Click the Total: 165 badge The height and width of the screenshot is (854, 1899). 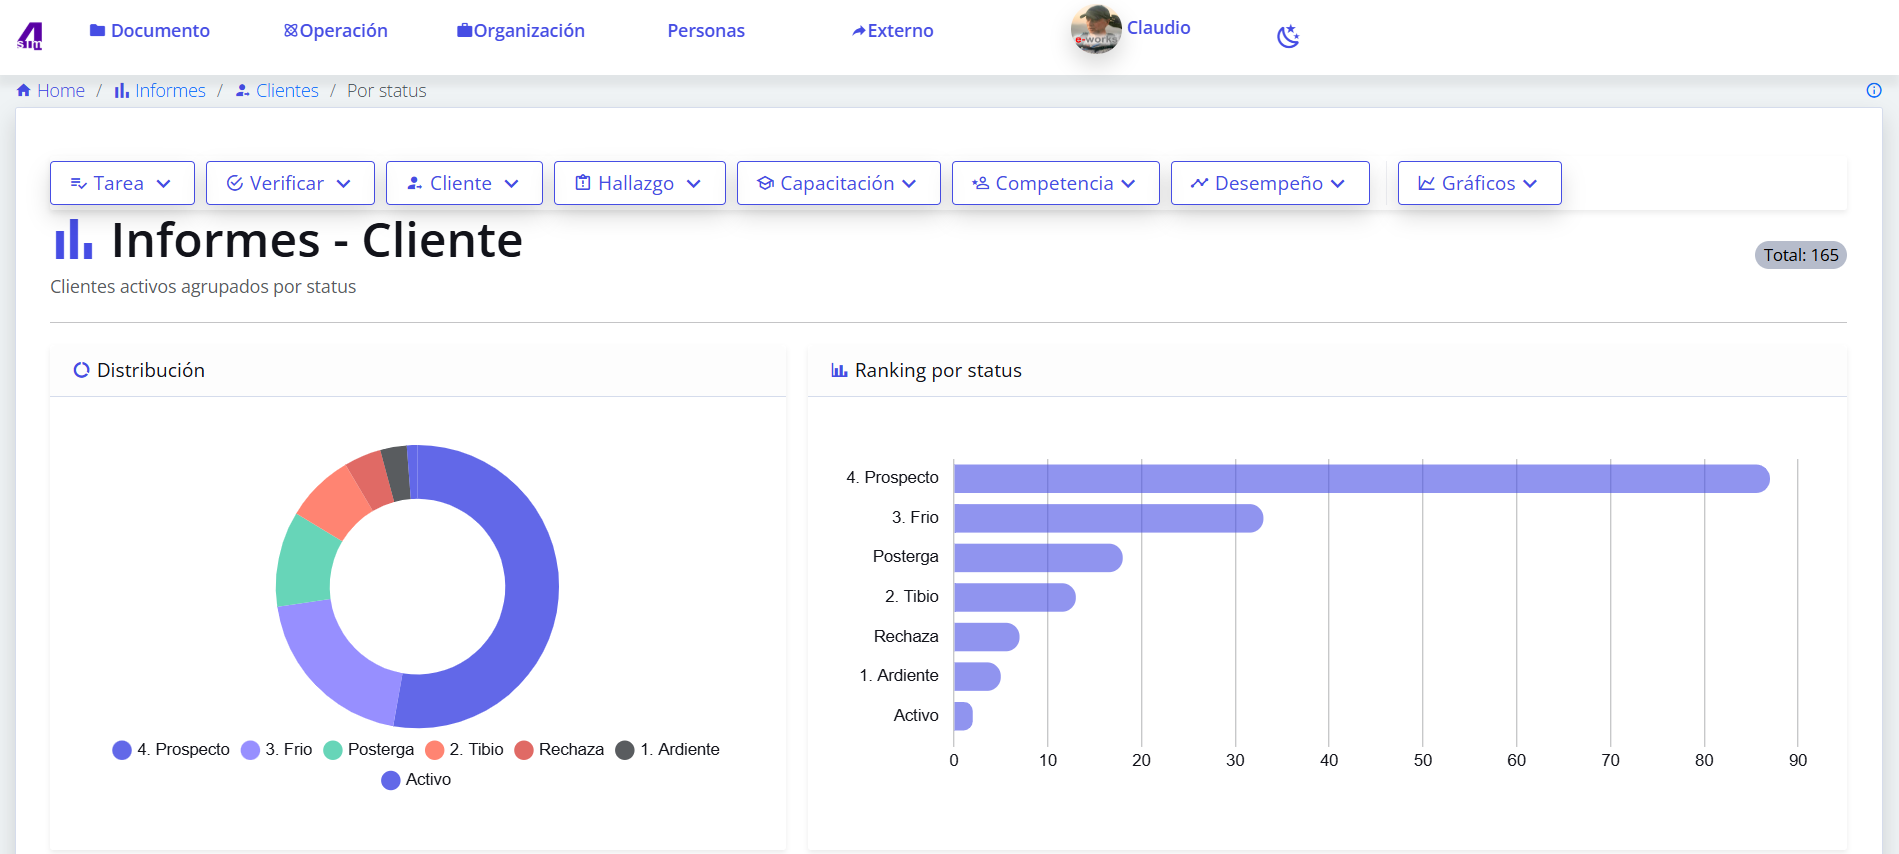[1800, 255]
